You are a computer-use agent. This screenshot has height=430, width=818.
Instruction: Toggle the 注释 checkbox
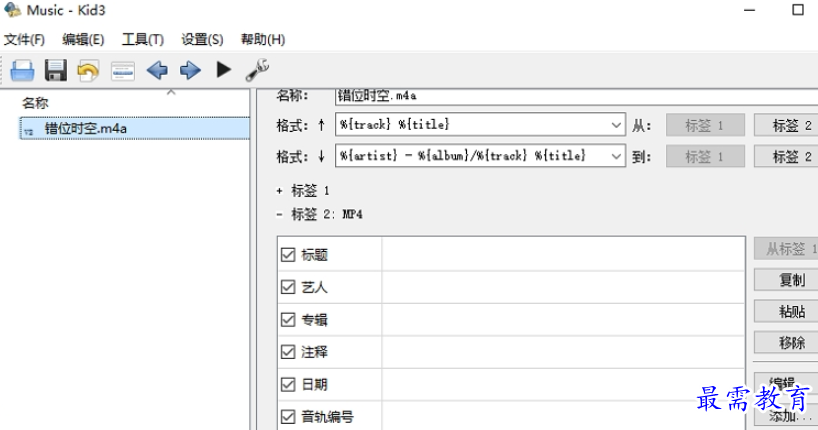coord(288,352)
